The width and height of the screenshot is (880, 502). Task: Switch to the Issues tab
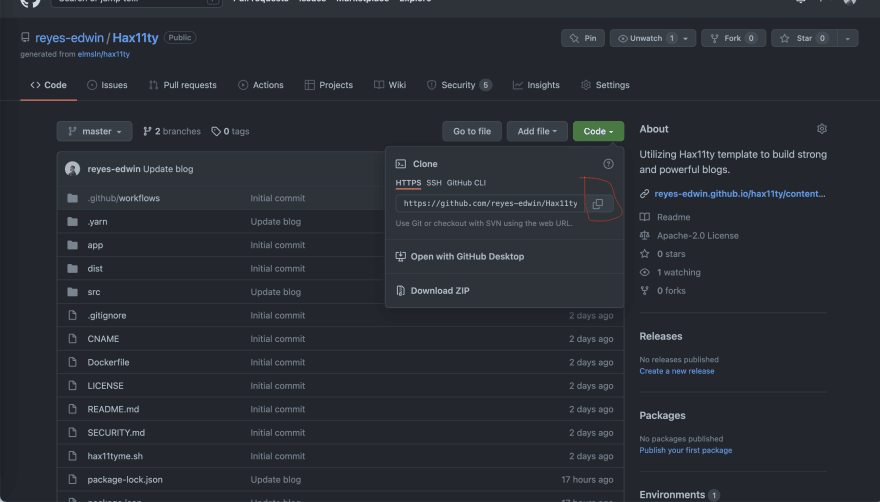(x=107, y=85)
